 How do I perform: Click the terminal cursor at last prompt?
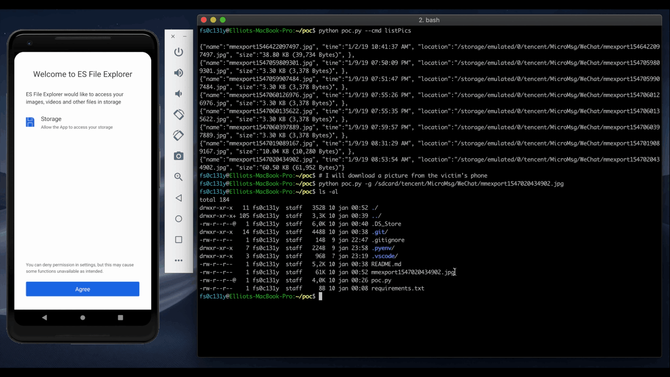pyautogui.click(x=320, y=296)
